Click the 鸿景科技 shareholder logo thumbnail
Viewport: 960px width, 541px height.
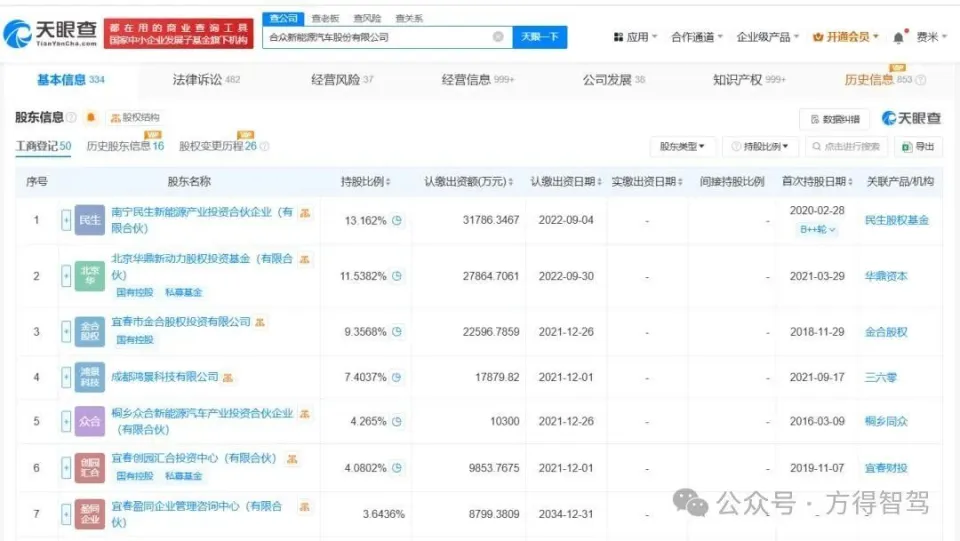[x=89, y=378]
